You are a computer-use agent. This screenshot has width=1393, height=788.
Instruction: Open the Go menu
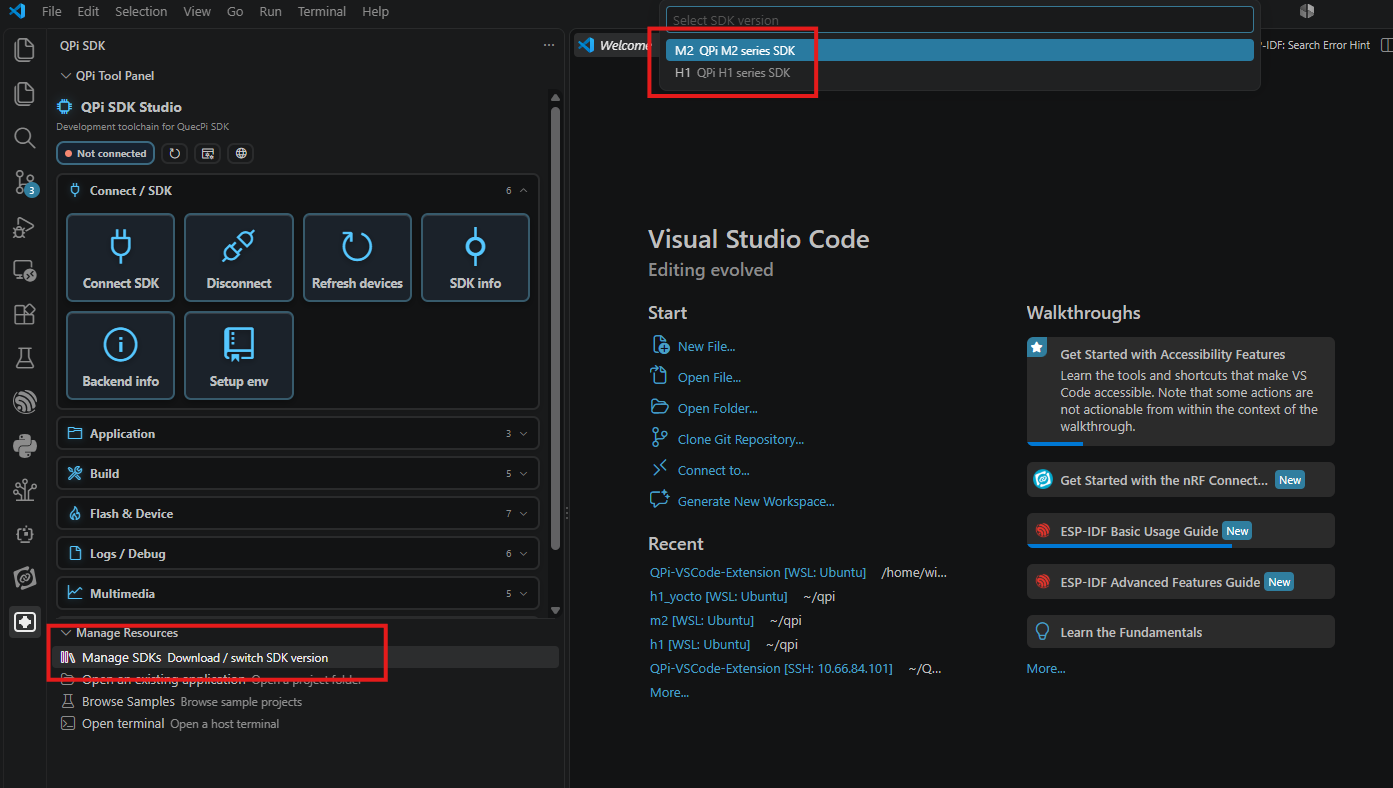(x=235, y=12)
